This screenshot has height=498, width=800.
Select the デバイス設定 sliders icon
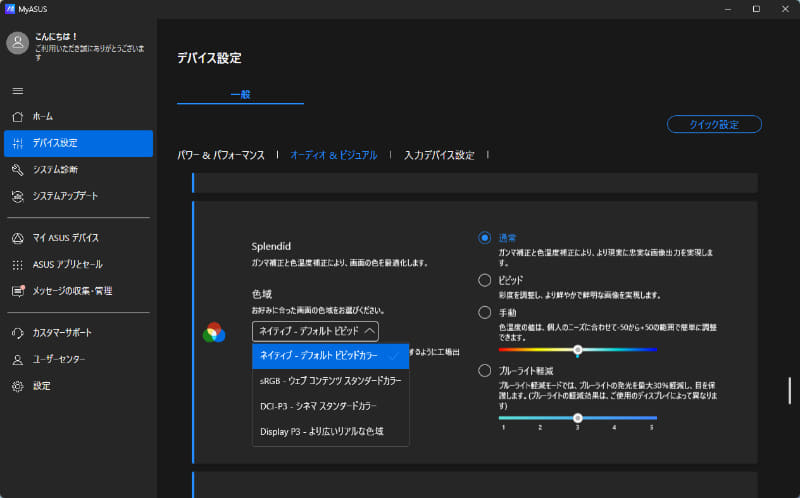pos(17,143)
